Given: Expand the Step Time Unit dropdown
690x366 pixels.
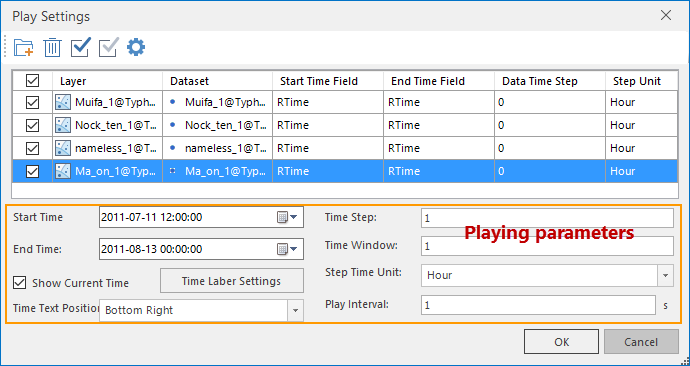Looking at the screenshot, I should point(665,275).
